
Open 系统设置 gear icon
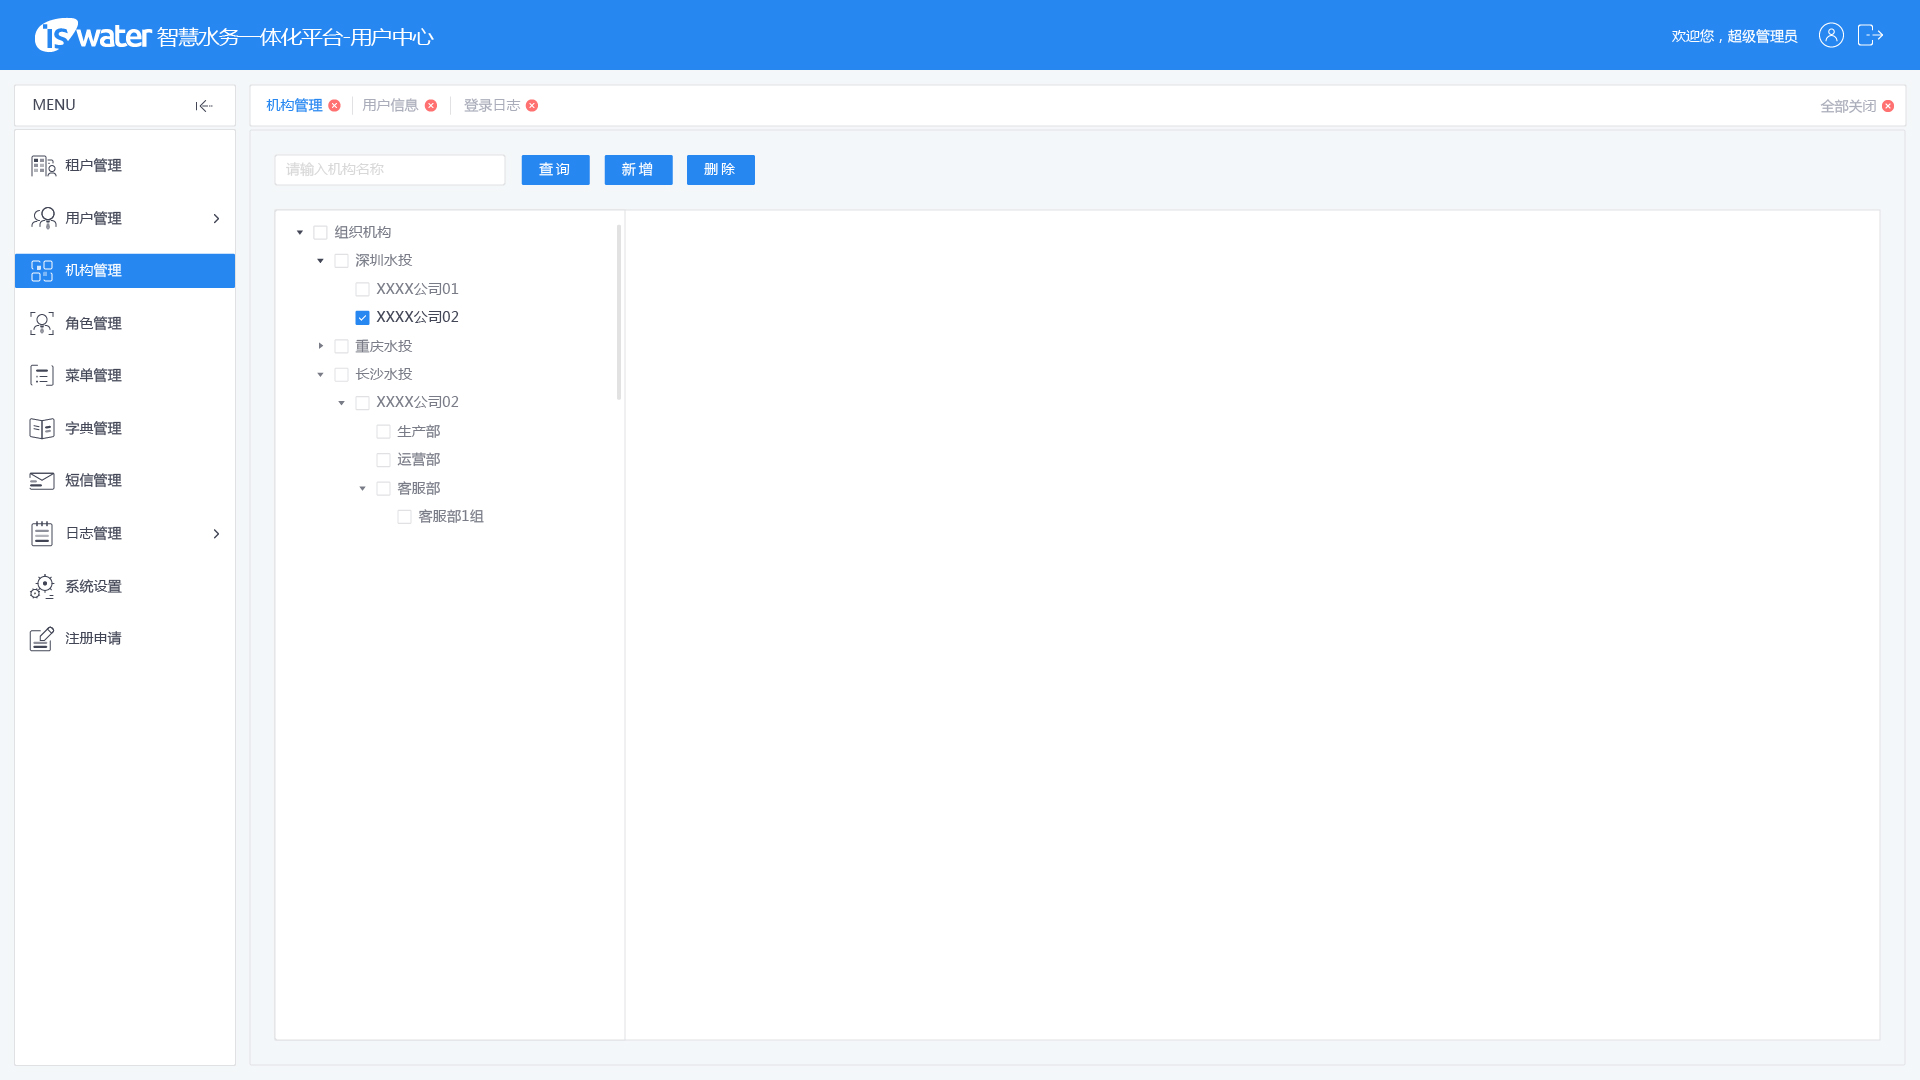click(x=42, y=586)
